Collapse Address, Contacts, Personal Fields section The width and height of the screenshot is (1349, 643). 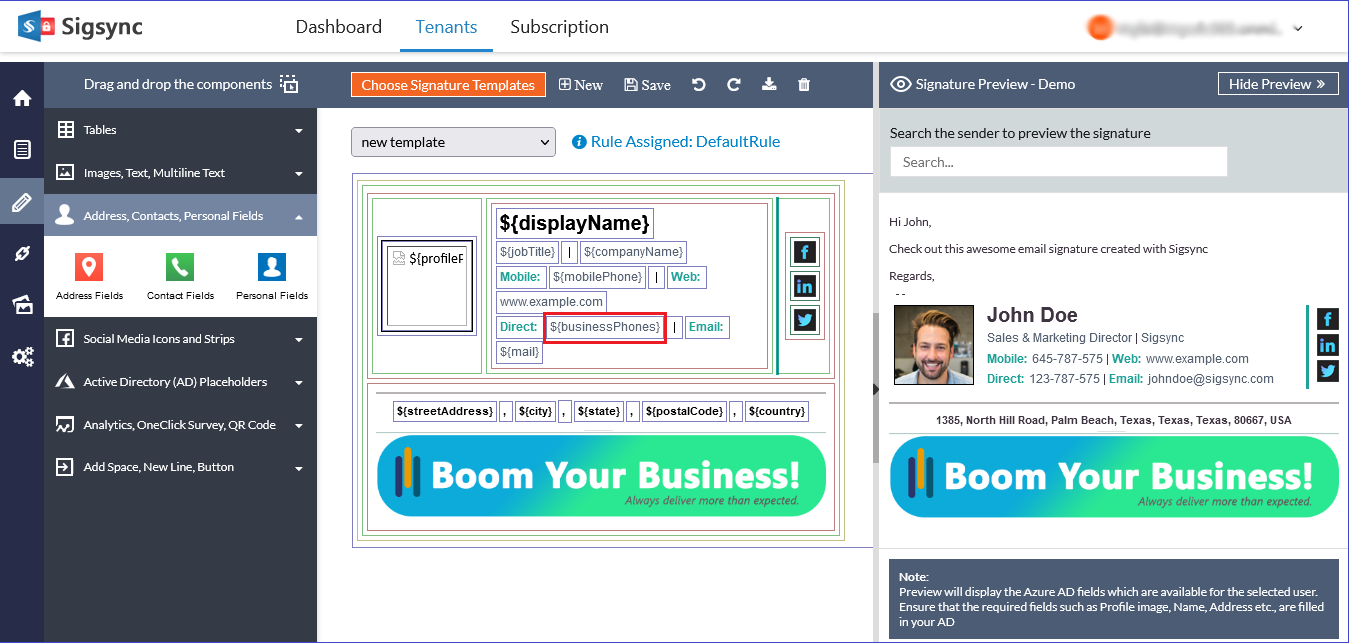click(180, 215)
